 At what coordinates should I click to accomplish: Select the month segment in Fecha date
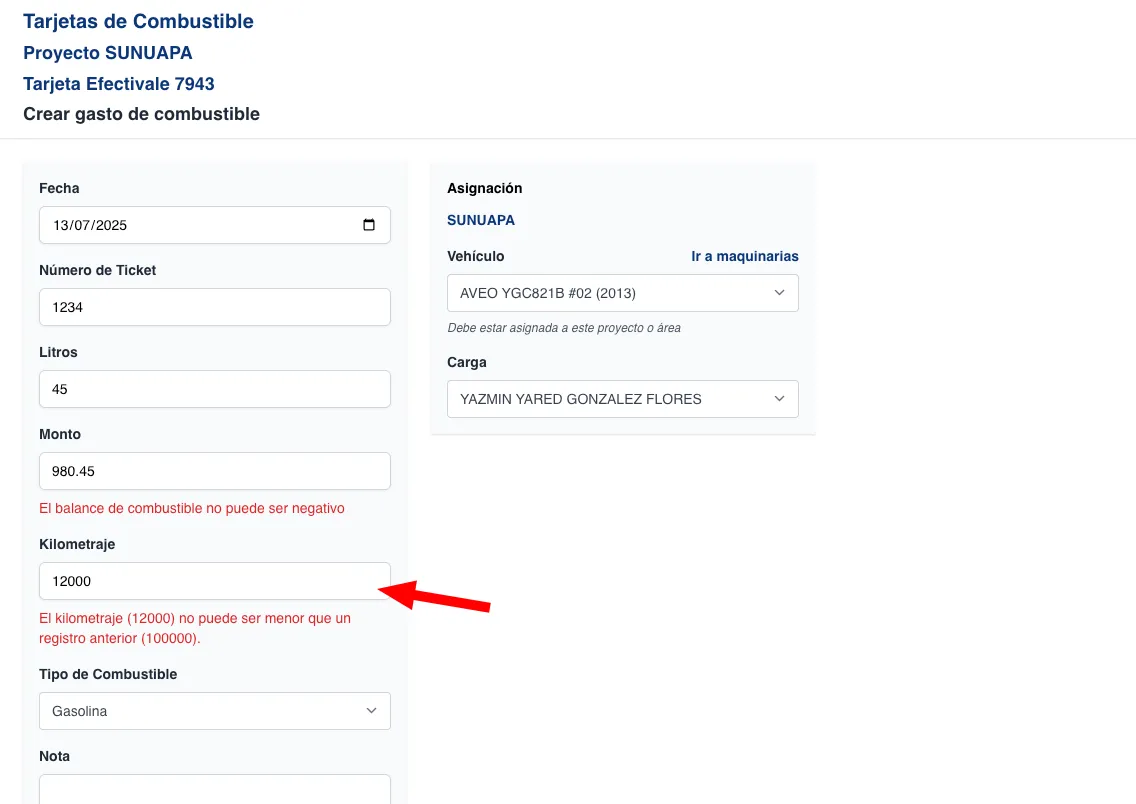(83, 225)
